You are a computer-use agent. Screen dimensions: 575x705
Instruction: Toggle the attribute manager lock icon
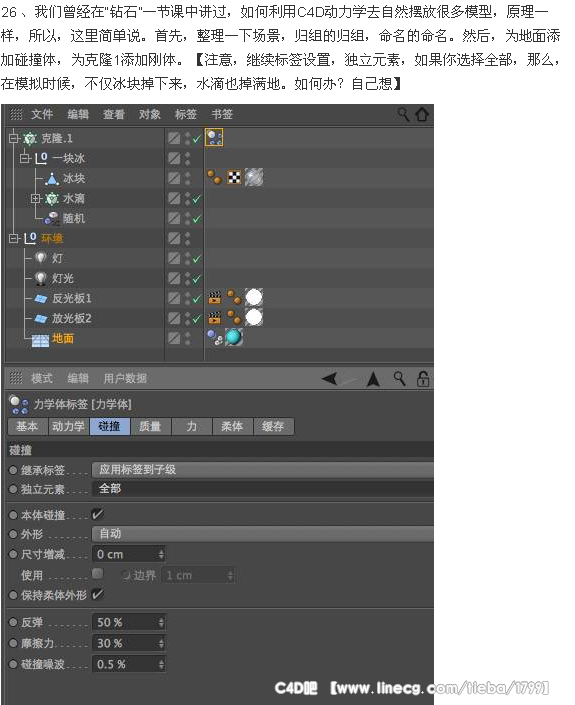[423, 379]
